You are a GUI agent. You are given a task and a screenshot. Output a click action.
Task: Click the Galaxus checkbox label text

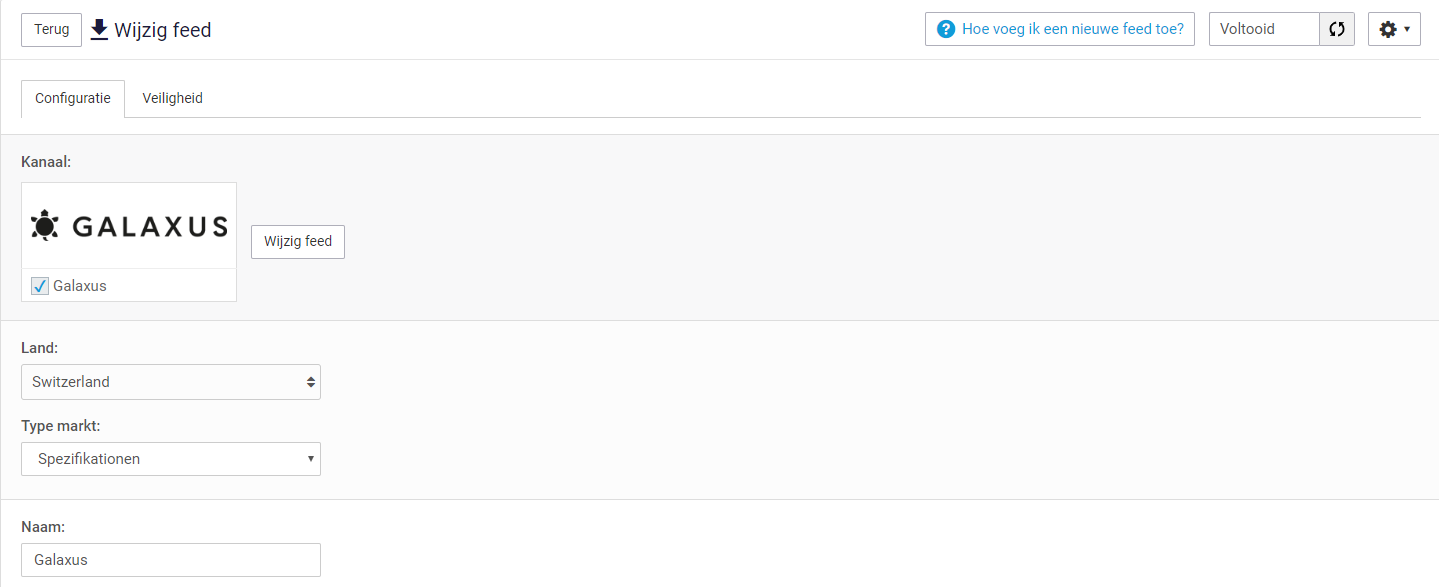coord(80,286)
